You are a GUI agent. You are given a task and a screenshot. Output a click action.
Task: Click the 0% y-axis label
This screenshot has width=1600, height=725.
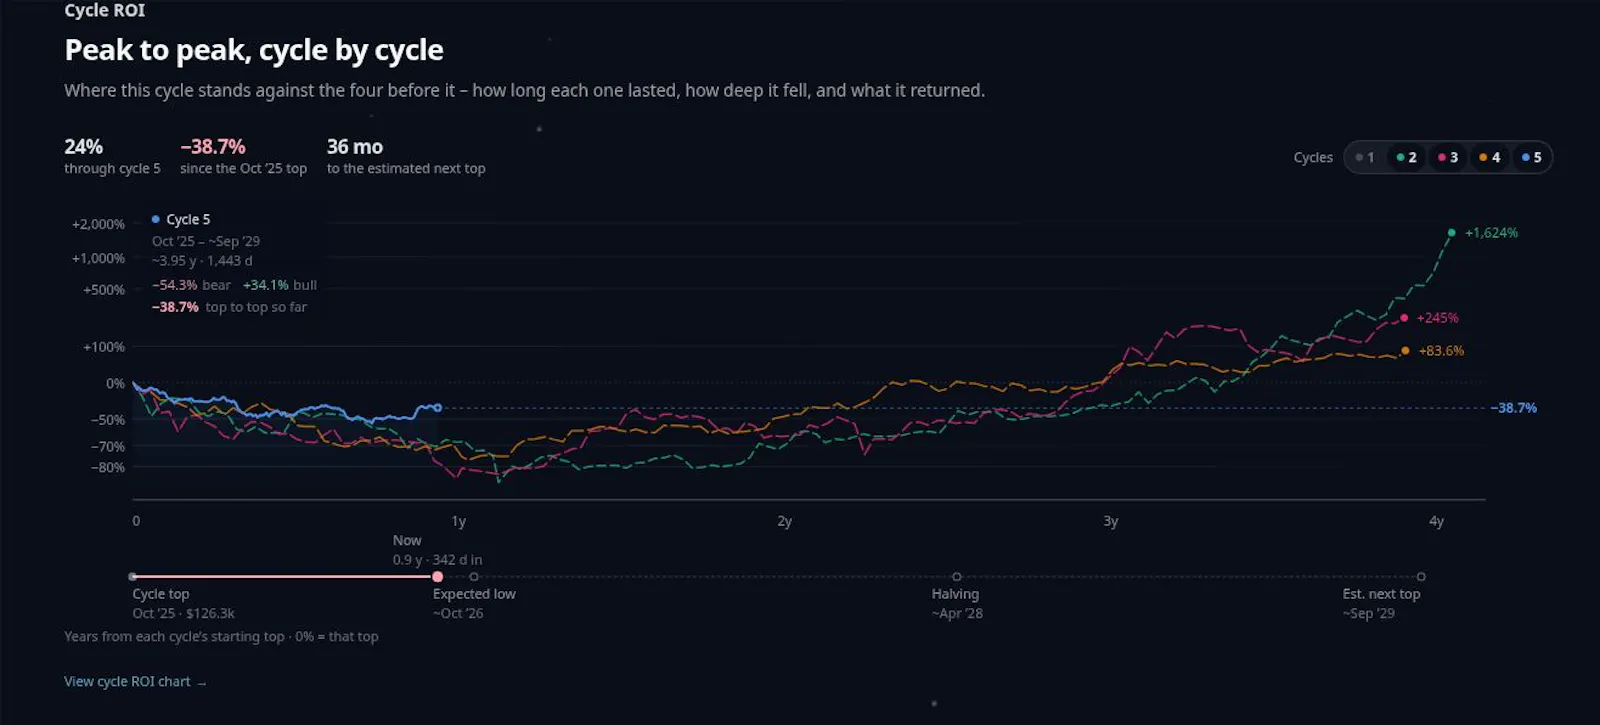click(x=115, y=383)
